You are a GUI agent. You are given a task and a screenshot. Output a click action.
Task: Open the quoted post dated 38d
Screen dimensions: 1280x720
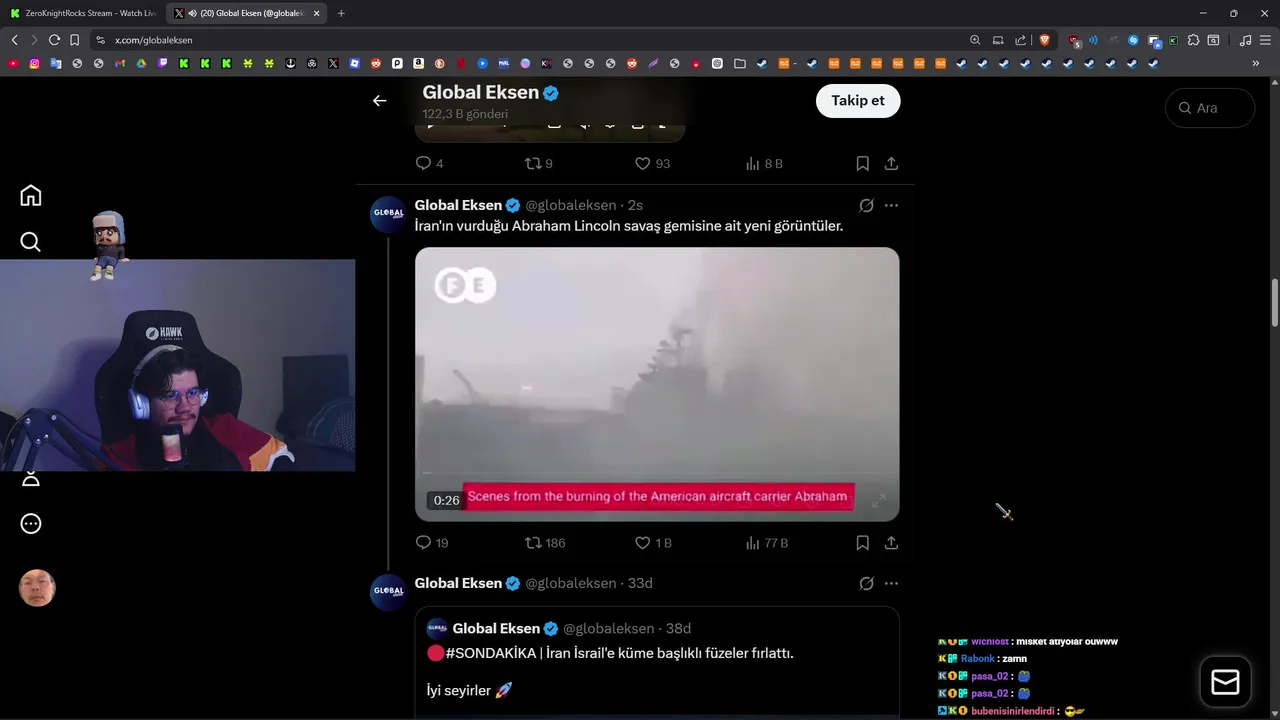pyautogui.click(x=657, y=662)
